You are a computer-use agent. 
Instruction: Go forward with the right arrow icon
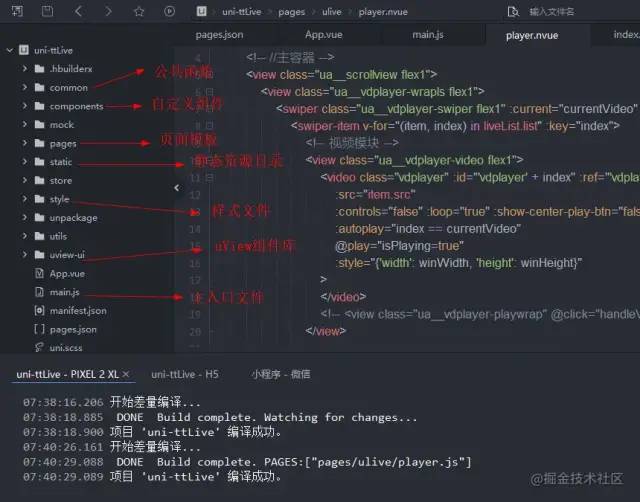click(x=109, y=11)
